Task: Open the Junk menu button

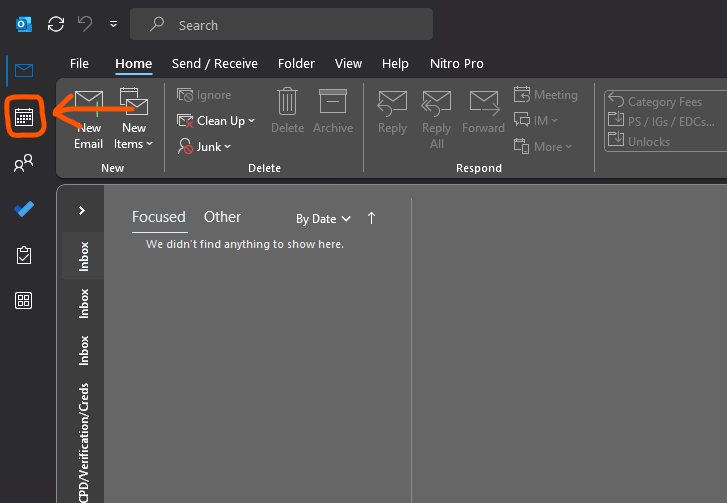Action: pyautogui.click(x=205, y=147)
